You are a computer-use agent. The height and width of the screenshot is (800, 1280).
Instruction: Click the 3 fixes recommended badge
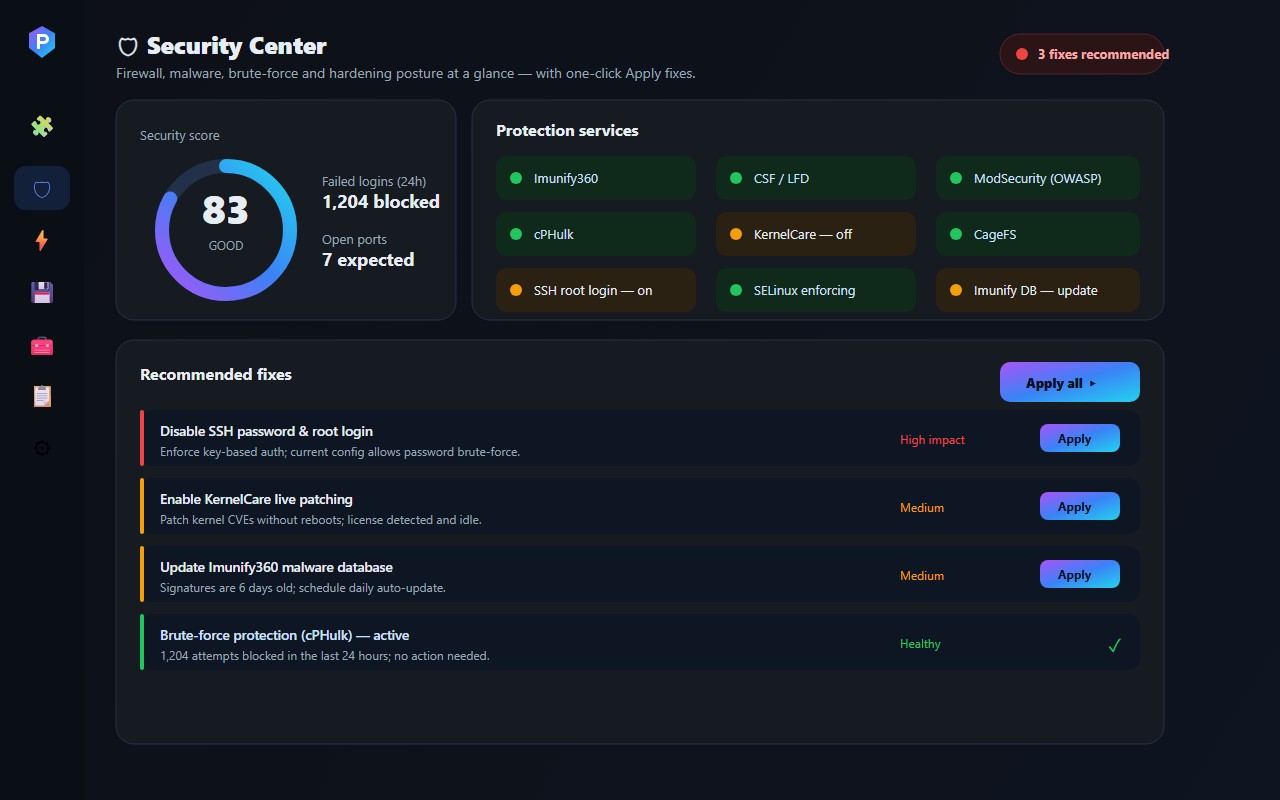tap(1082, 54)
